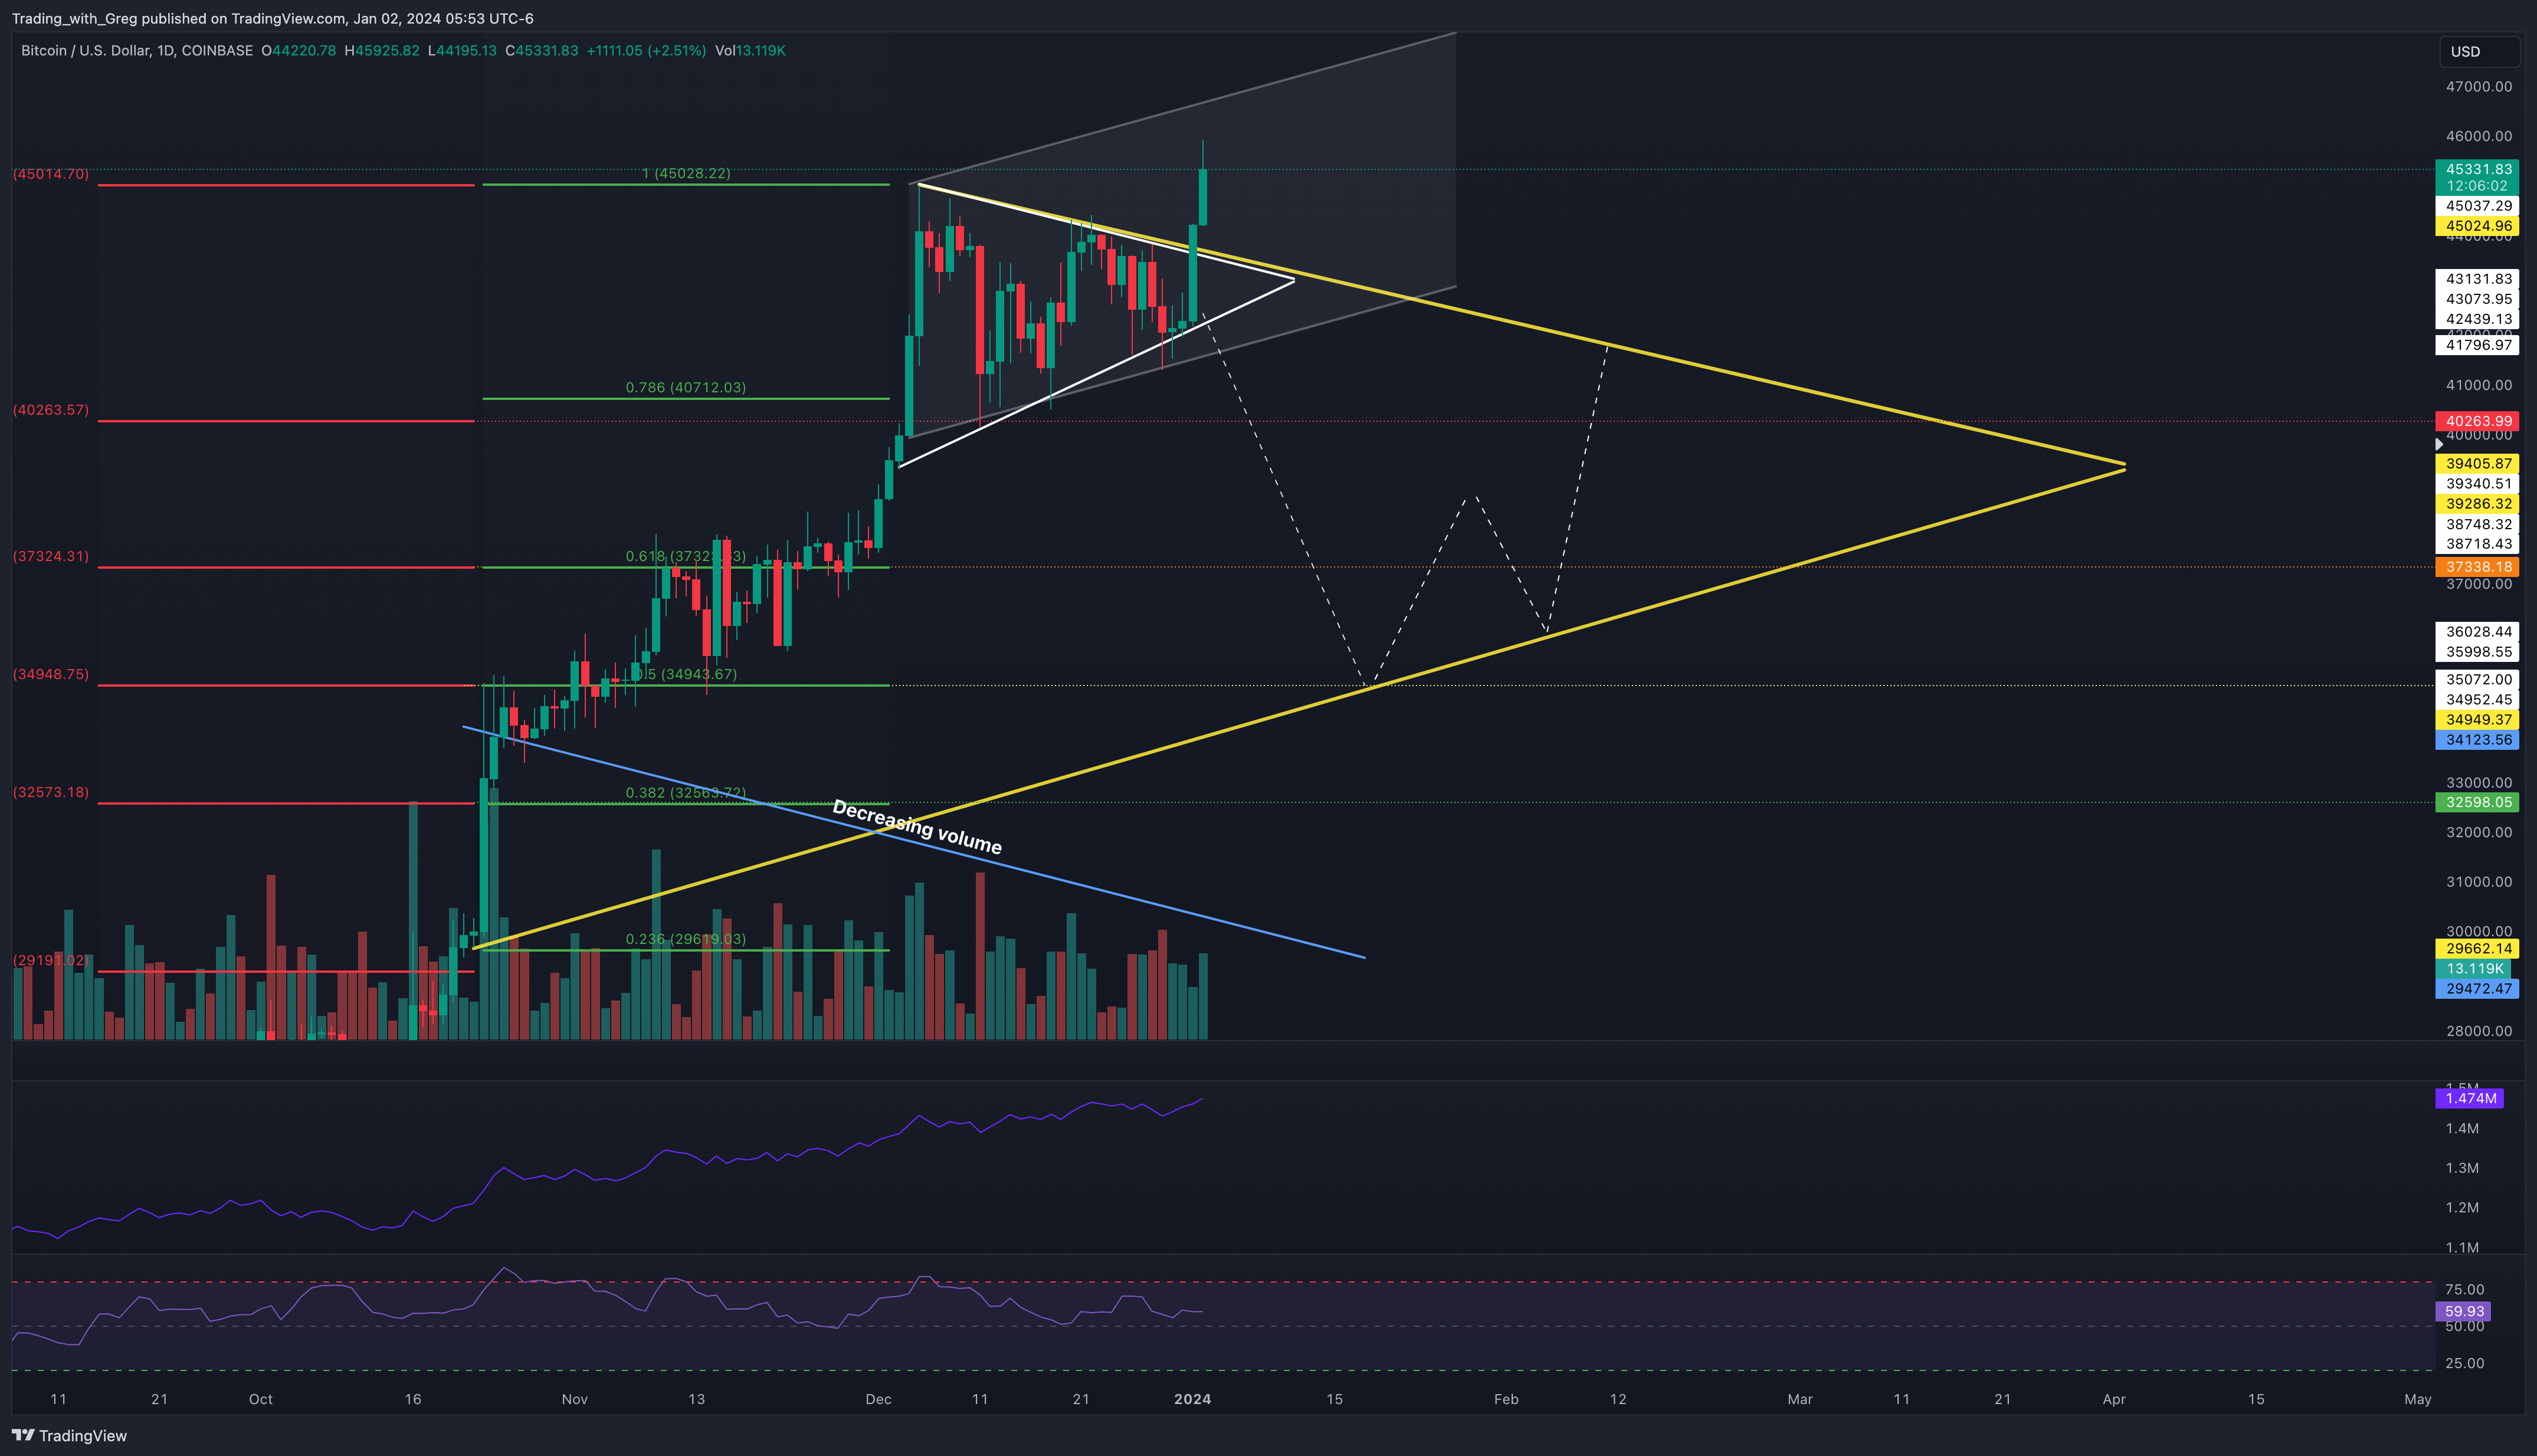The height and width of the screenshot is (1456, 2537).
Task: Click the red level label (40263.57)
Action: [51, 410]
